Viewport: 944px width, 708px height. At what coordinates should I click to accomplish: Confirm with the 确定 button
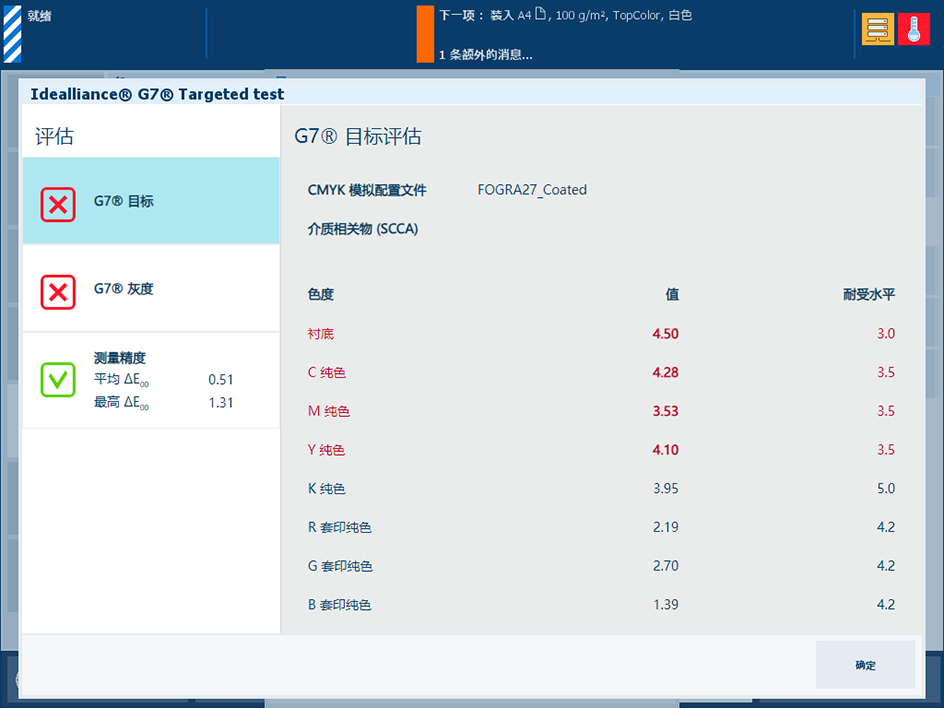pyautogui.click(x=865, y=665)
